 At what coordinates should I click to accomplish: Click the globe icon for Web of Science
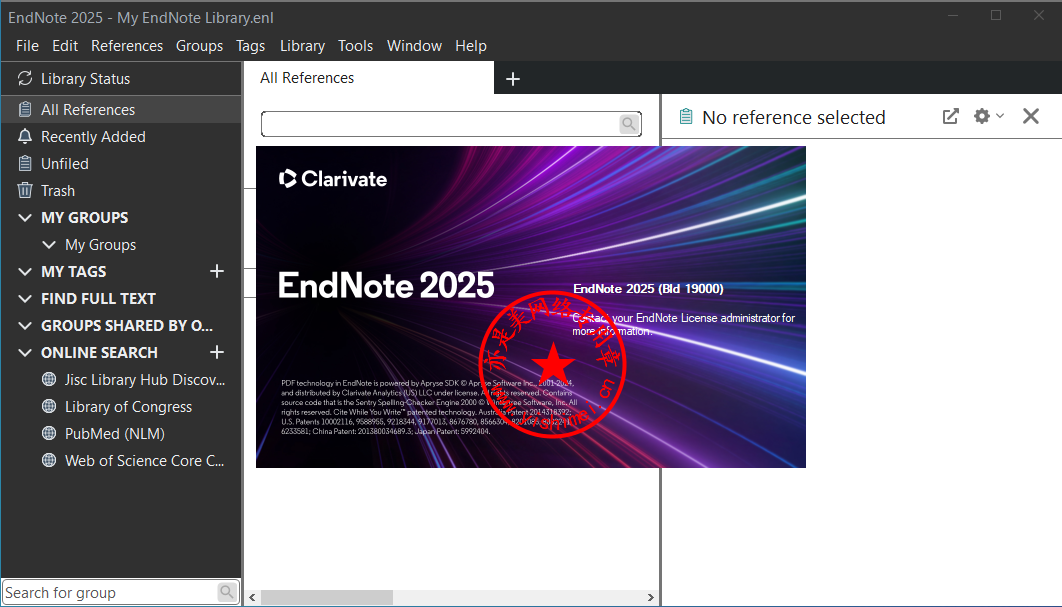coord(49,461)
